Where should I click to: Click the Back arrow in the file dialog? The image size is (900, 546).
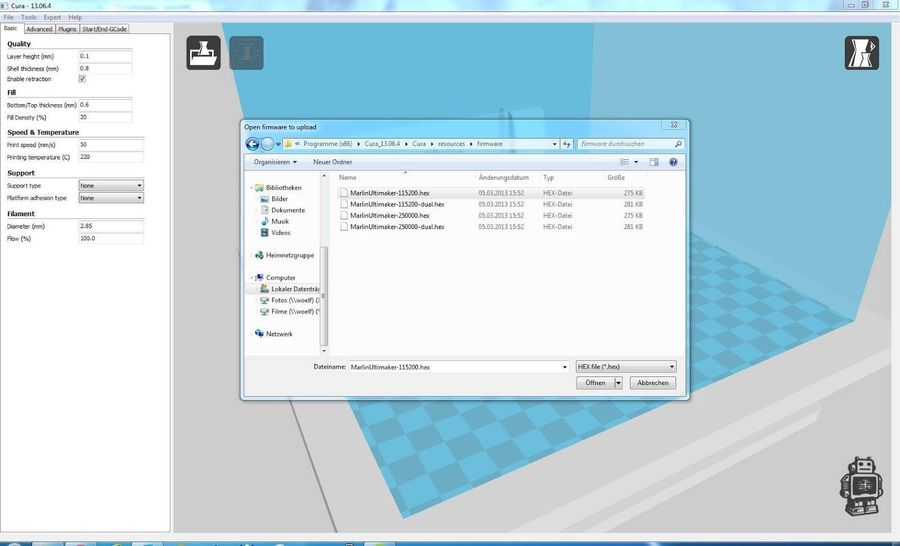click(x=252, y=144)
